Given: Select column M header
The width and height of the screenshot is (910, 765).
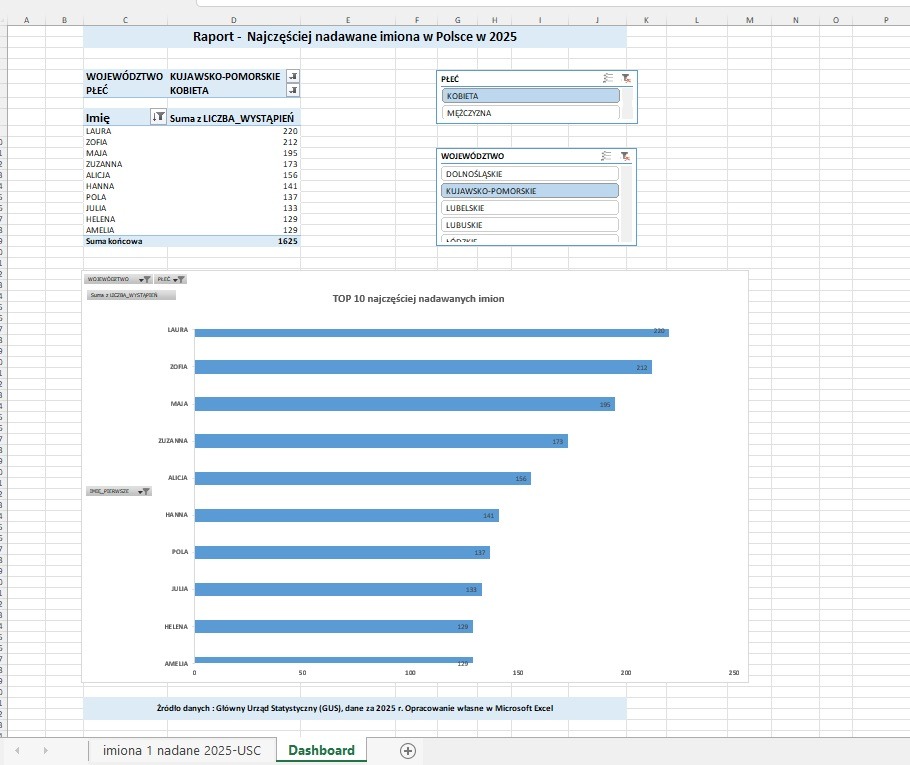Looking at the screenshot, I should pos(750,20).
